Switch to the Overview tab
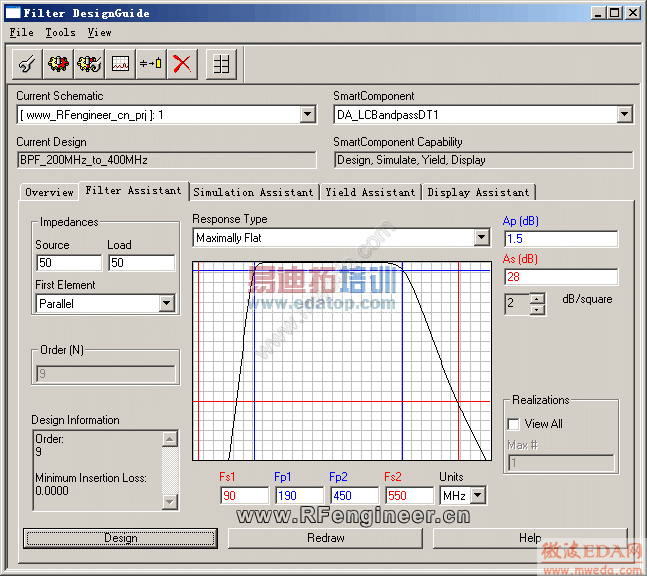Viewport: 647px width, 576px height. [x=49, y=192]
